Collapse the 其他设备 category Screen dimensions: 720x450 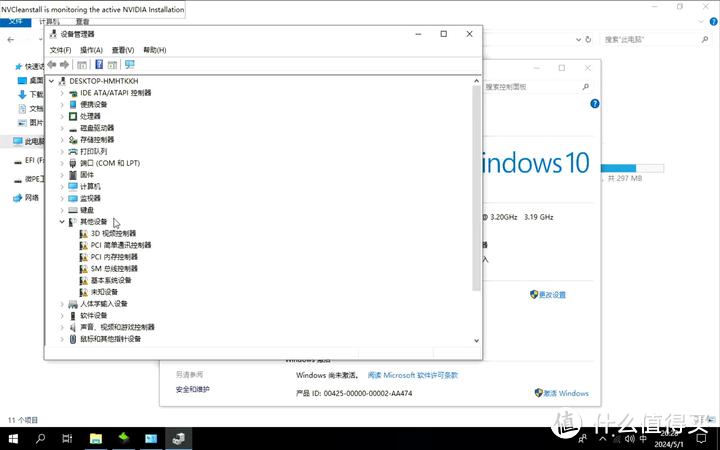click(x=62, y=222)
